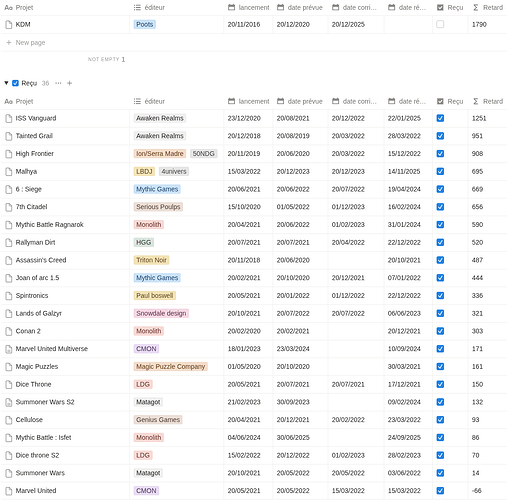Image resolution: width=507 pixels, height=500 pixels.
Task: Click the page icon beside Summoner Wars S2
Action: click(9, 402)
